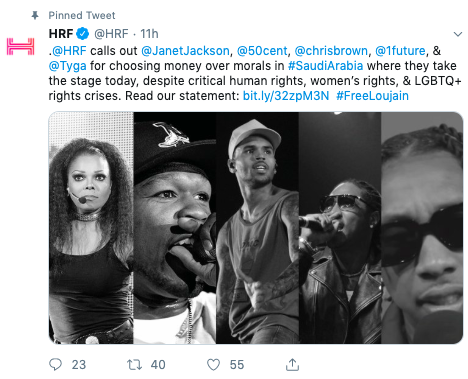The image size is (468, 379).
Task: Open the #SaudiArabia hashtag
Action: click(x=325, y=66)
